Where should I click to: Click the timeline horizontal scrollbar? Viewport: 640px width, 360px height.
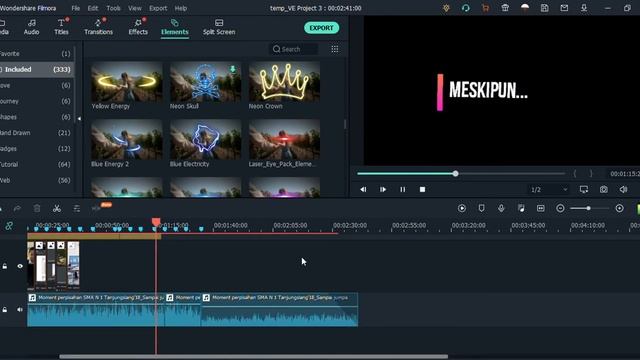[x=253, y=356]
